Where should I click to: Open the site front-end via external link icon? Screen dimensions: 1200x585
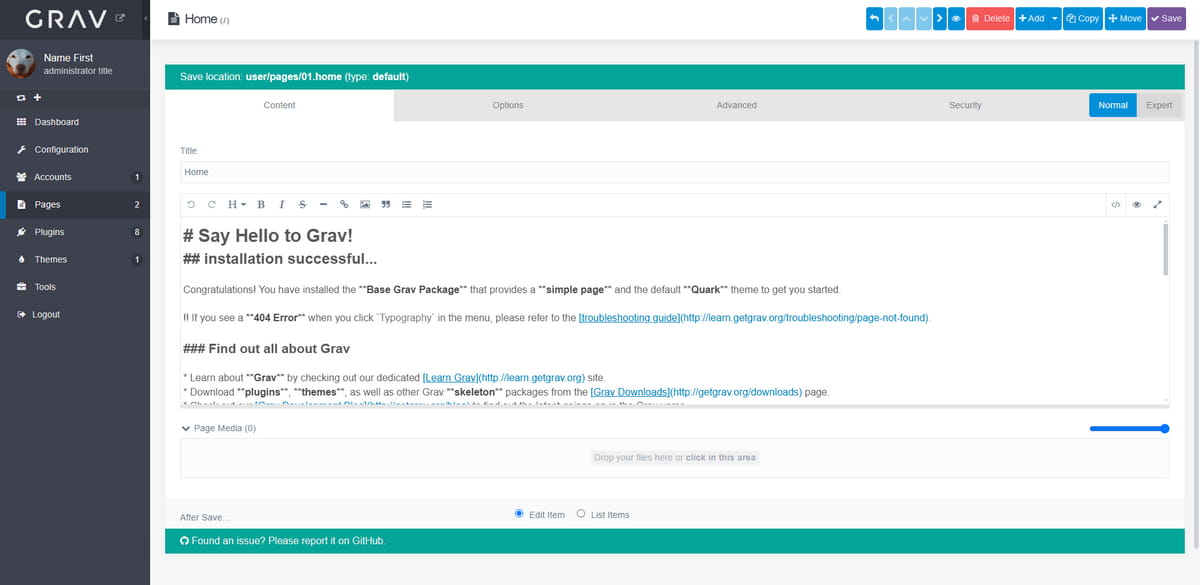(121, 18)
